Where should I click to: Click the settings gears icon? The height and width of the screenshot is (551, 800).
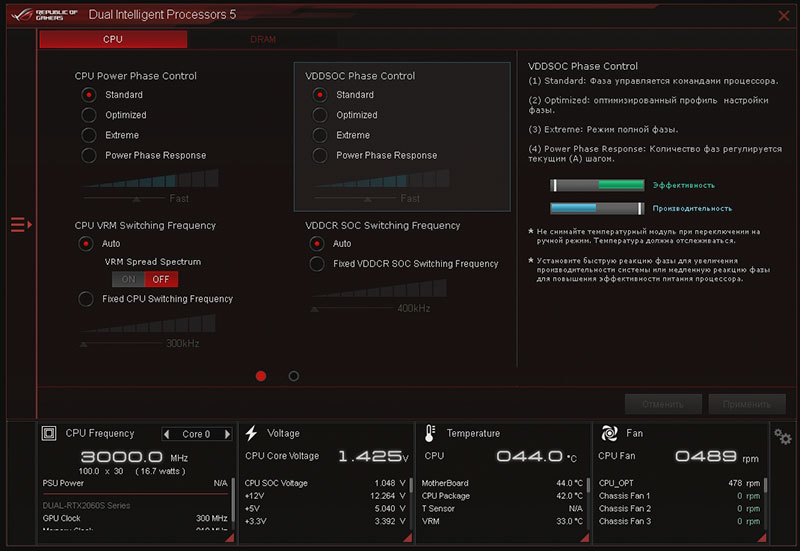(782, 437)
